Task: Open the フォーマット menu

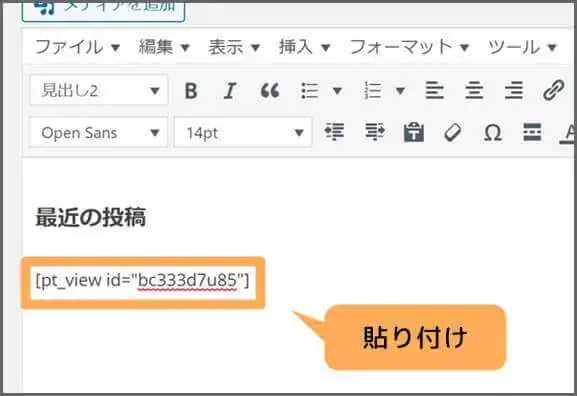Action: click(x=409, y=47)
